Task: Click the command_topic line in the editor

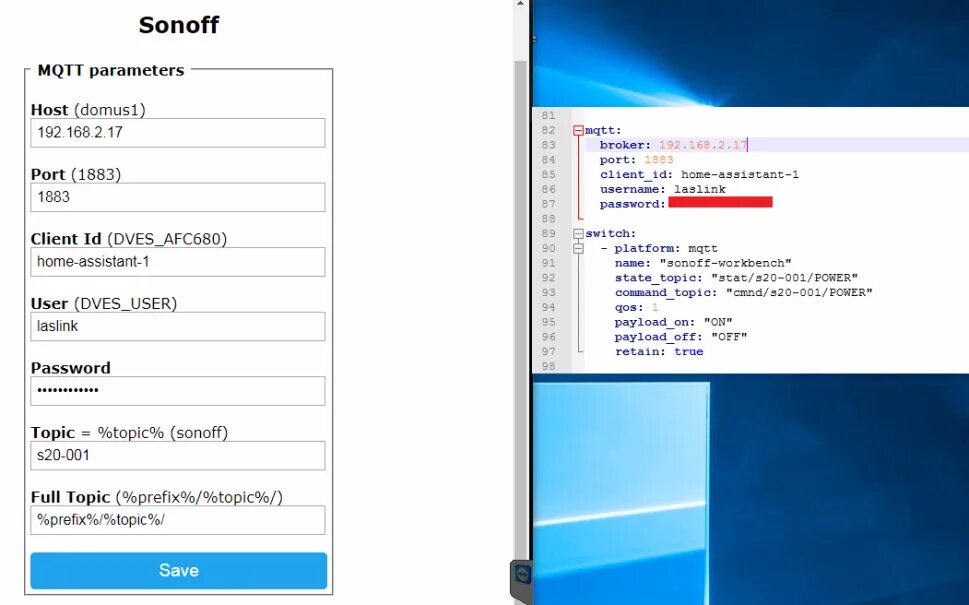Action: pyautogui.click(x=743, y=292)
